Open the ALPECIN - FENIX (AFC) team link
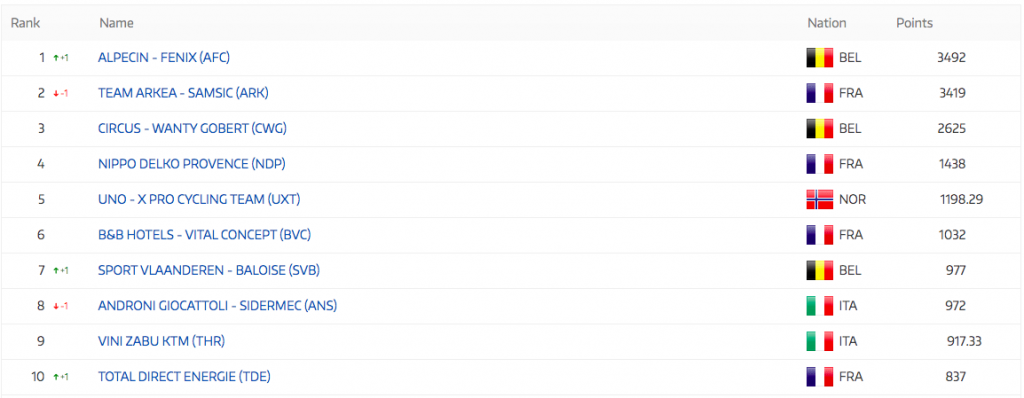The width and height of the screenshot is (1024, 398). pyautogui.click(x=164, y=58)
